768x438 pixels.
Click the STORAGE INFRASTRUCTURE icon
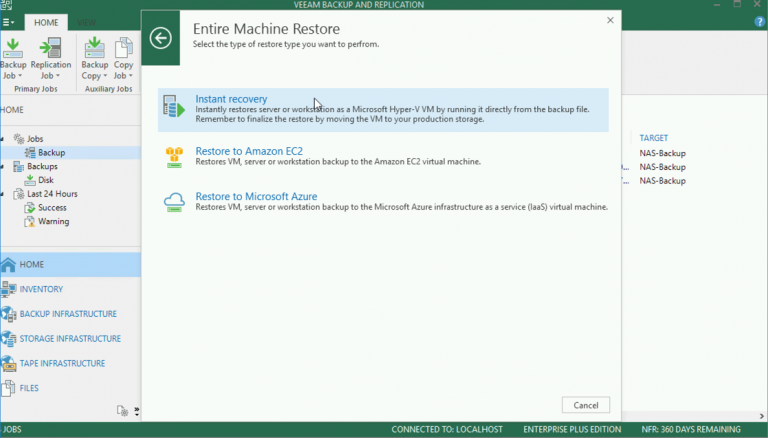click(8, 339)
